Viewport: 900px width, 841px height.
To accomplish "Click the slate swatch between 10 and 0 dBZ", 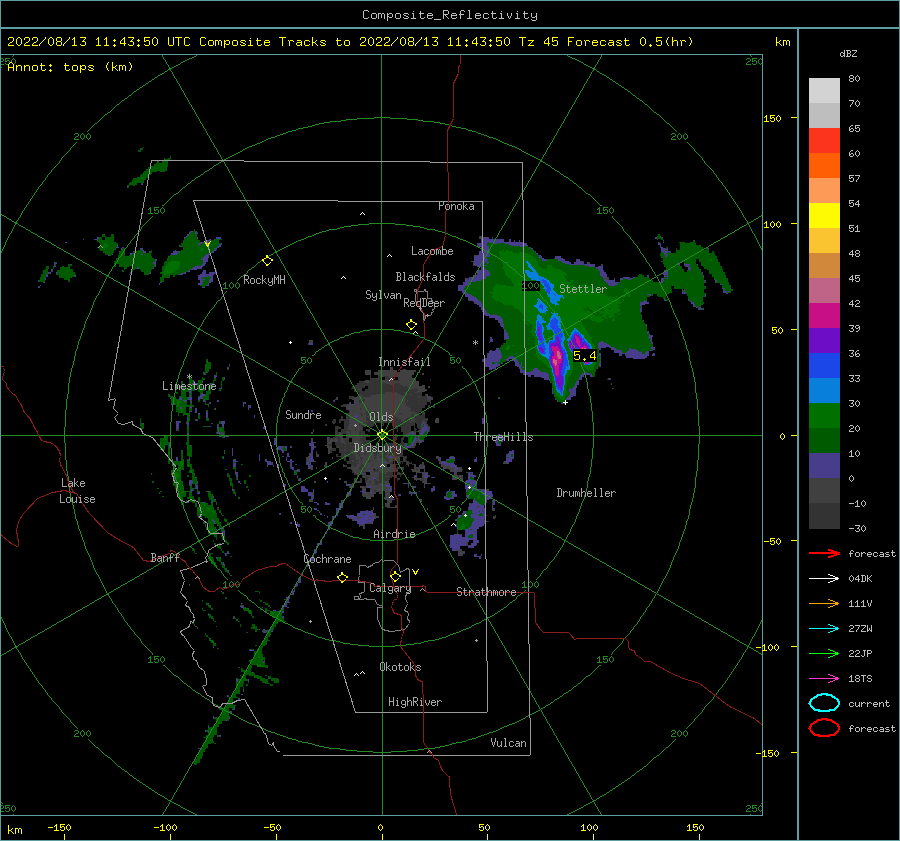I will (x=824, y=466).
